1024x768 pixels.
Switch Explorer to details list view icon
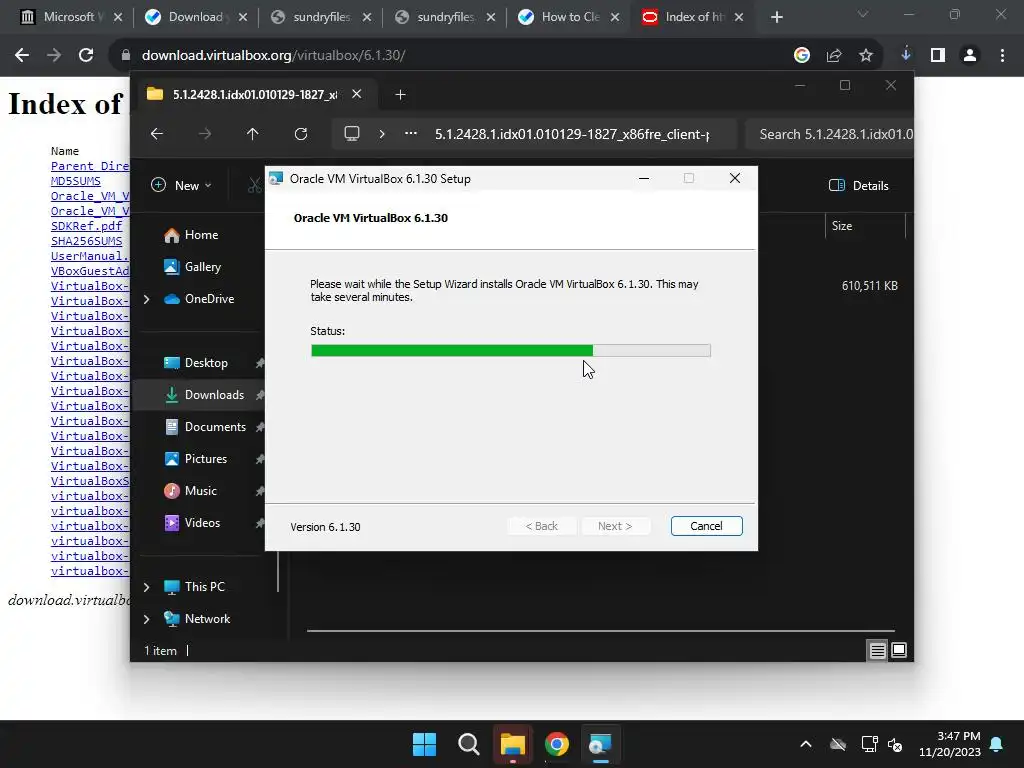tap(877, 650)
